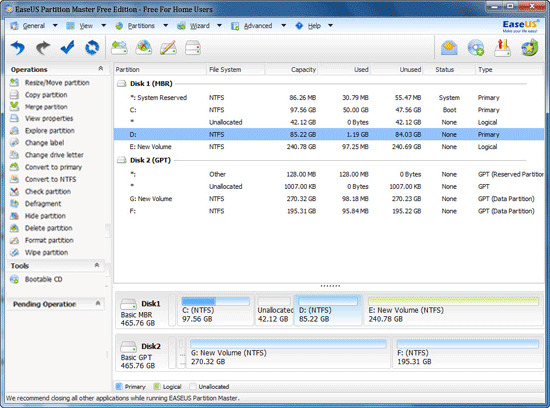Click the Convert to primary icon
This screenshot has width=550, height=408.
pos(14,167)
